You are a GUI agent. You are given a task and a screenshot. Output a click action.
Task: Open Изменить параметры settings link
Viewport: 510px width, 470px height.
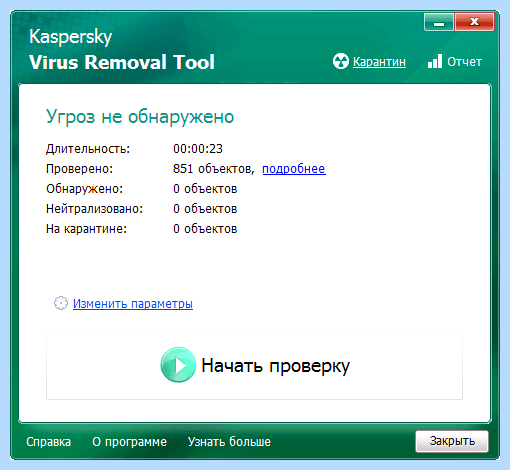(x=133, y=304)
